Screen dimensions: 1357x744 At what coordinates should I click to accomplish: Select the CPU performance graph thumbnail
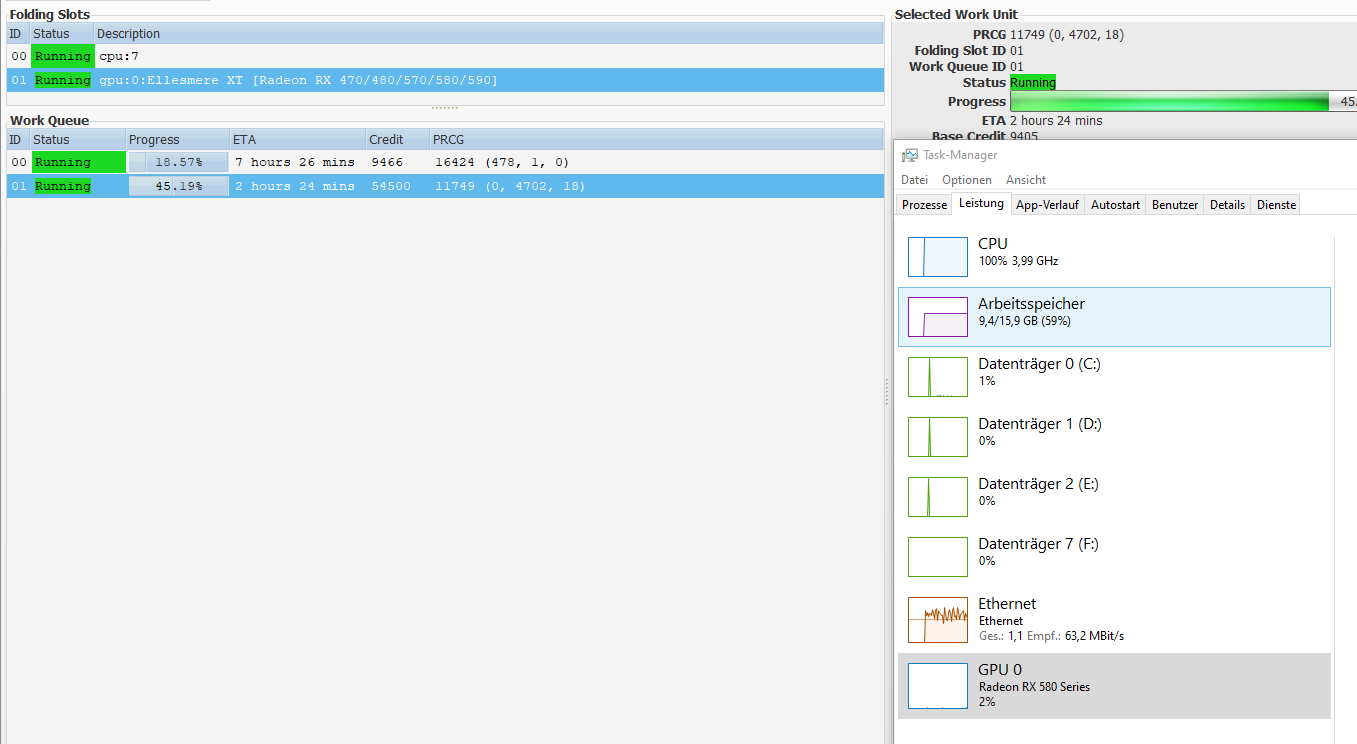[x=938, y=257]
